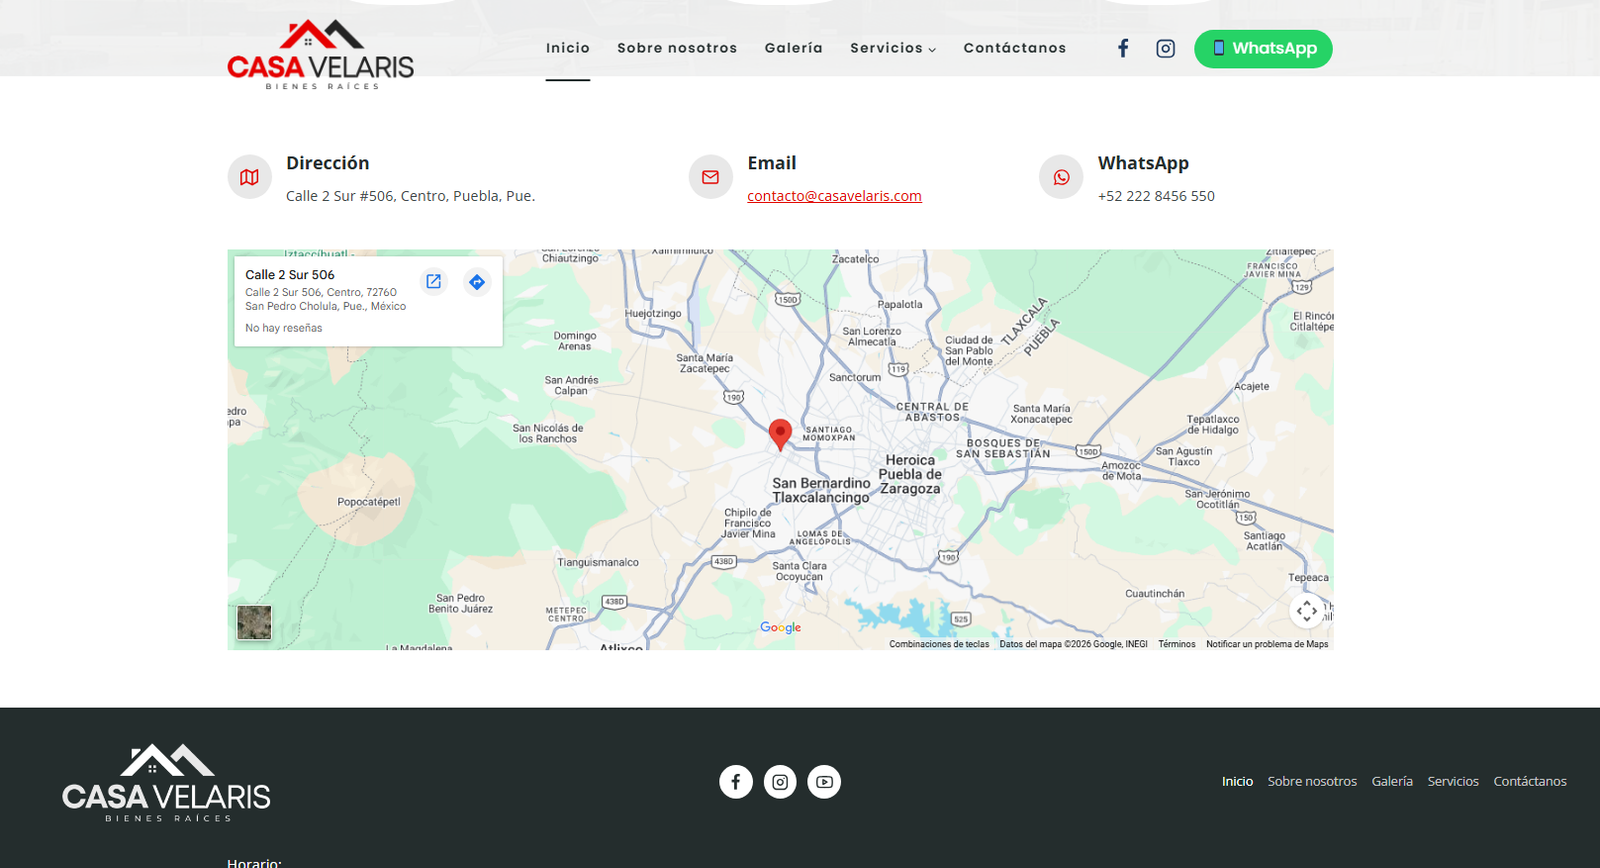1600x868 pixels.
Task: Open the footer YouTube circle icon
Action: [824, 782]
